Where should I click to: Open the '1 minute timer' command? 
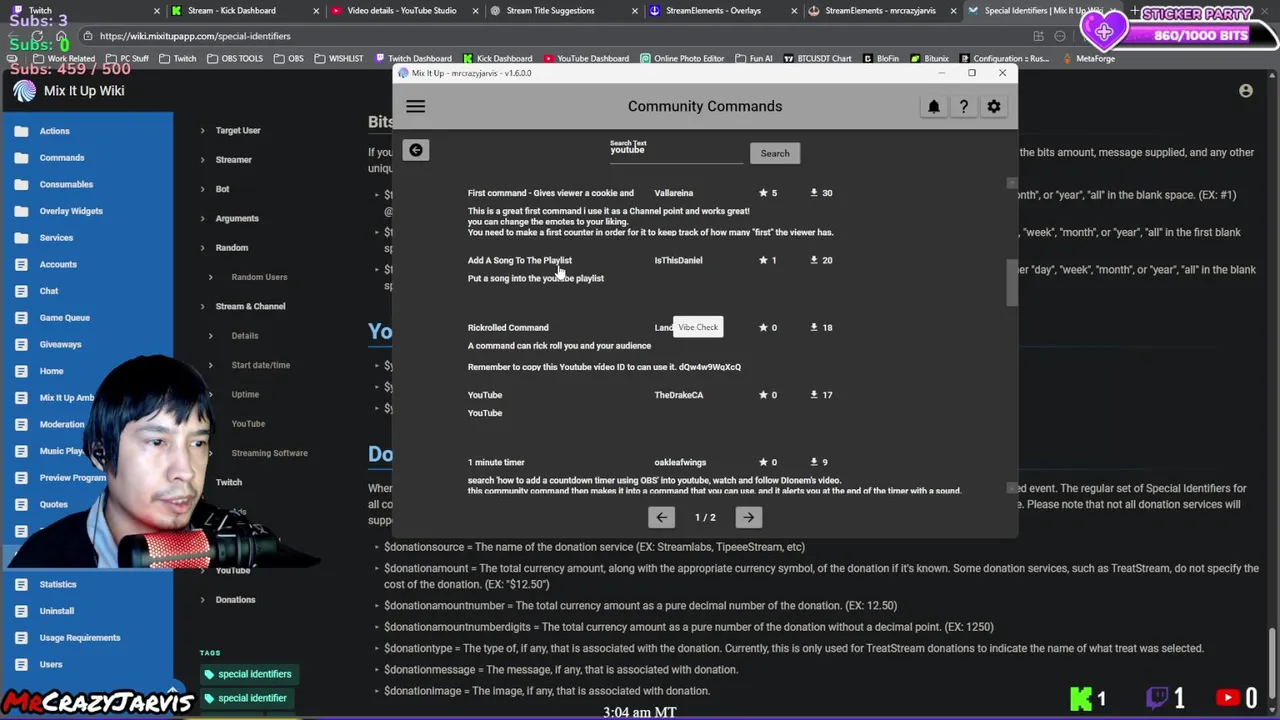pos(496,462)
